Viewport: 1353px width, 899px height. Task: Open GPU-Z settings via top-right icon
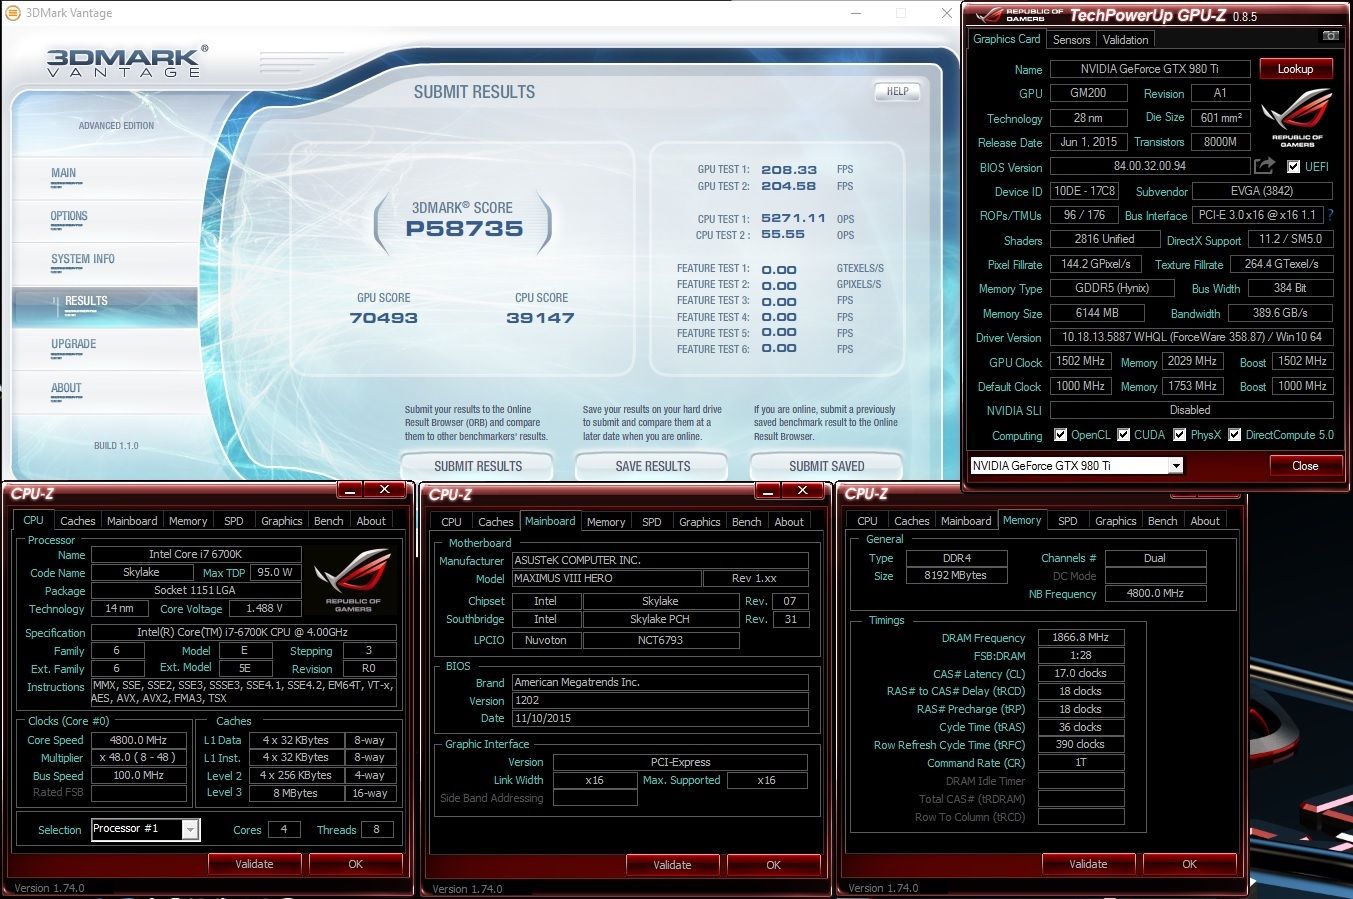1330,34
